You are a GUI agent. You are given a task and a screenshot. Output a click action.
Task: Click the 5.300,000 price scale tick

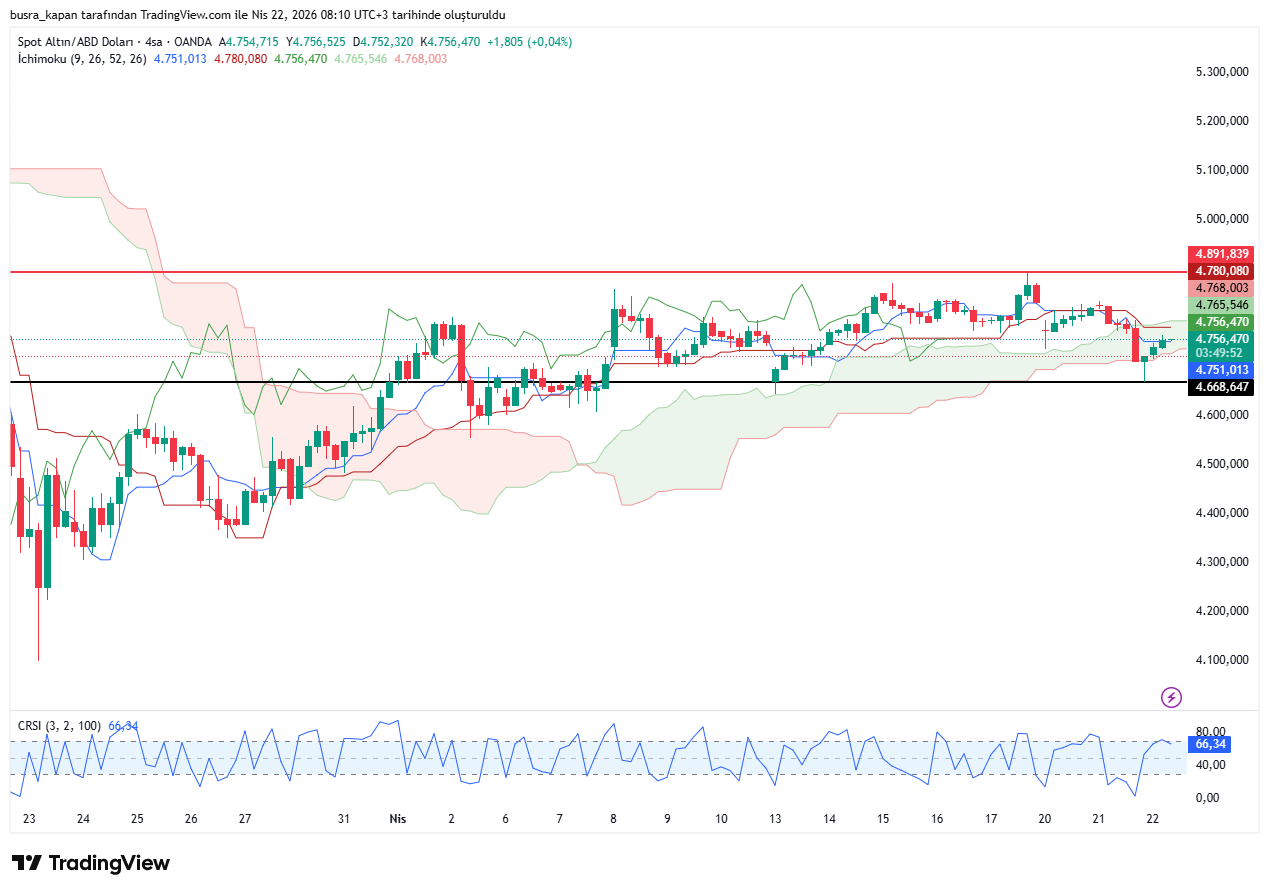1222,72
